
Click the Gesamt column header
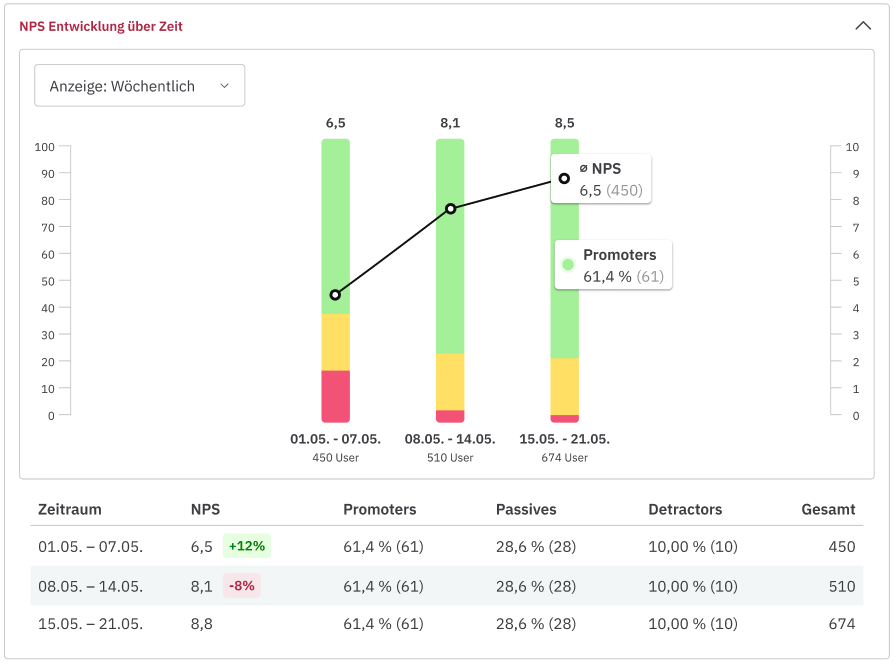click(x=828, y=509)
